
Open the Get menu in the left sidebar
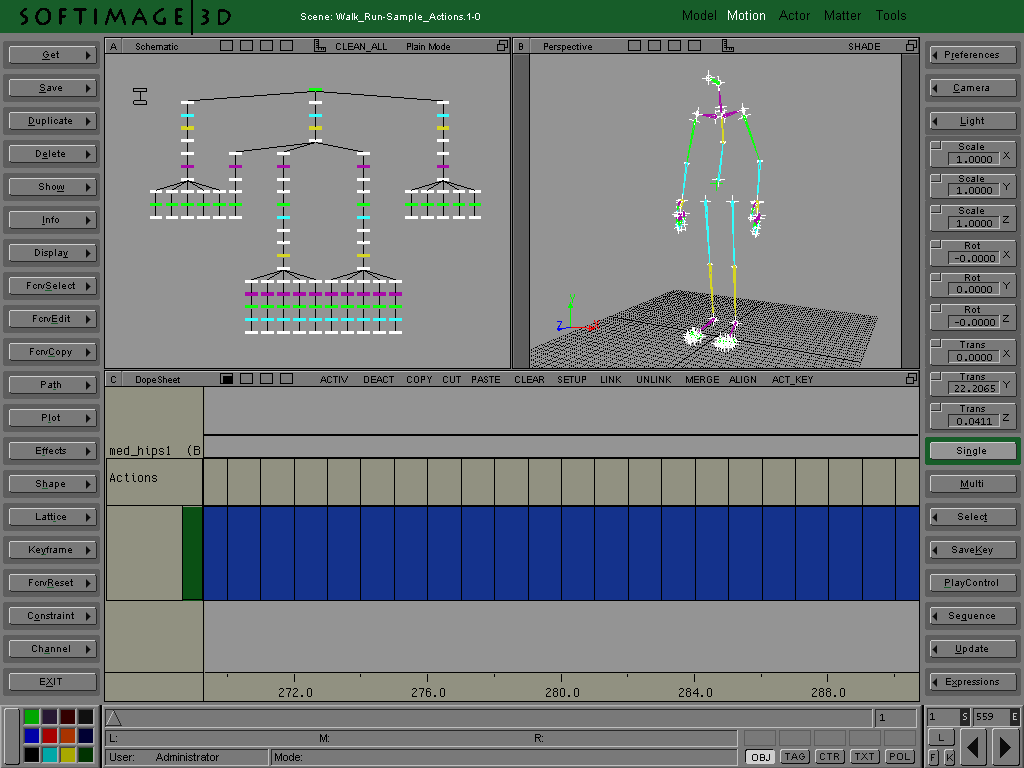(x=51, y=54)
